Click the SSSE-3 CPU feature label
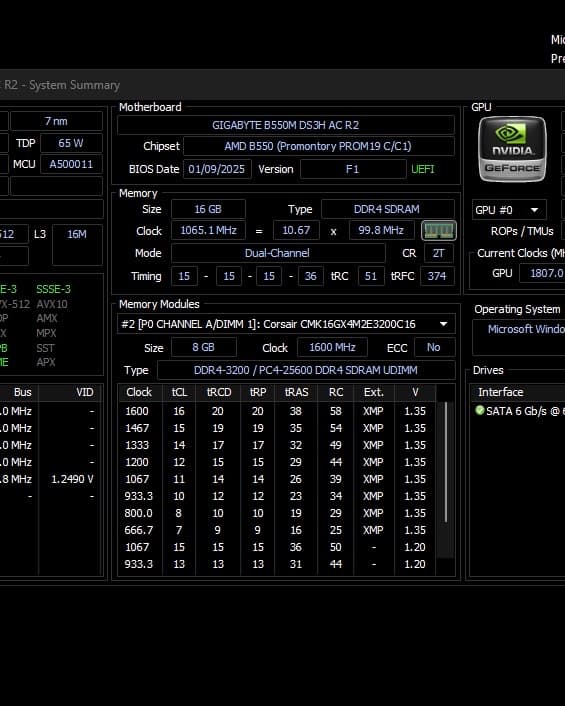This screenshot has height=706, width=565. [54, 289]
